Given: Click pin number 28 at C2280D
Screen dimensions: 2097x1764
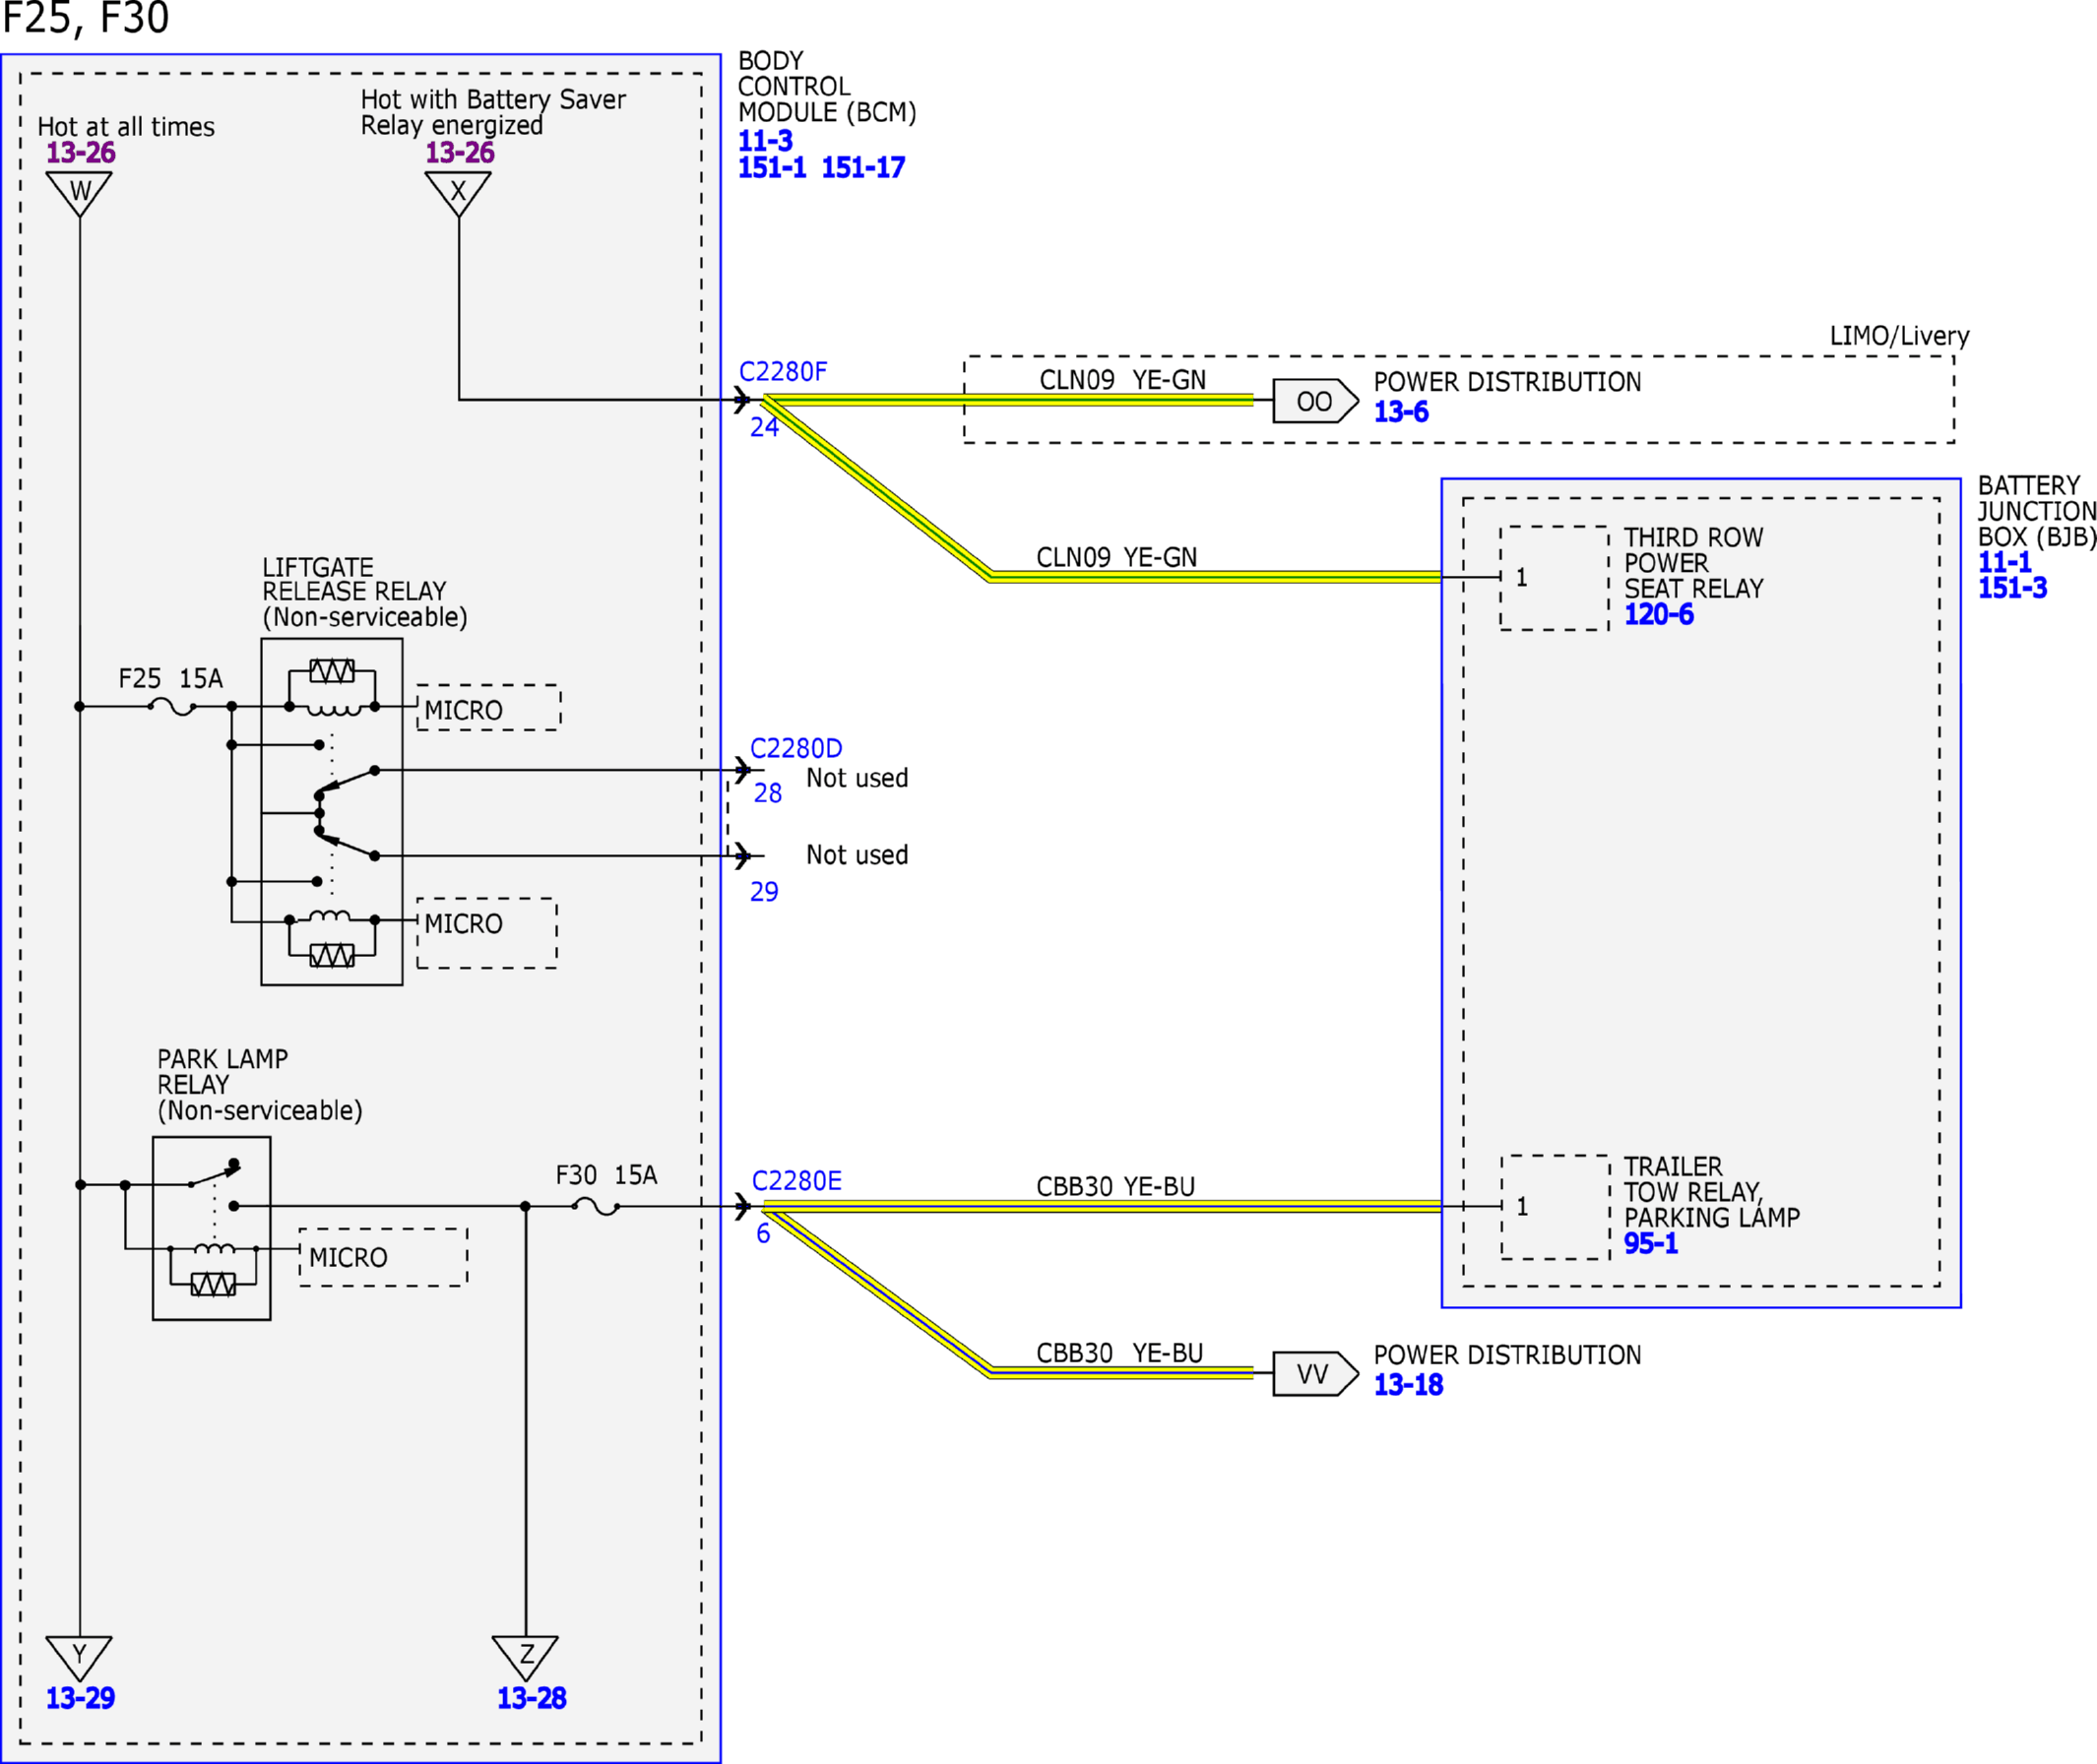Looking at the screenshot, I should [x=767, y=793].
